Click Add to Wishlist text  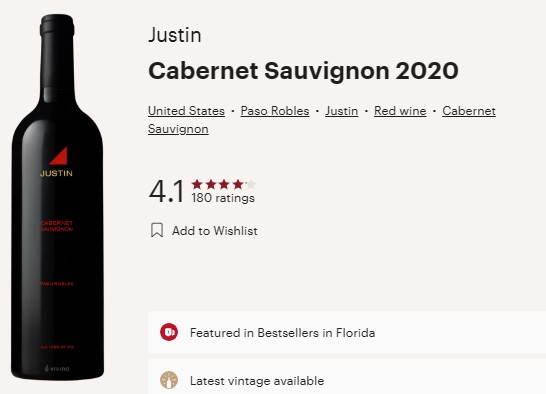click(x=215, y=231)
